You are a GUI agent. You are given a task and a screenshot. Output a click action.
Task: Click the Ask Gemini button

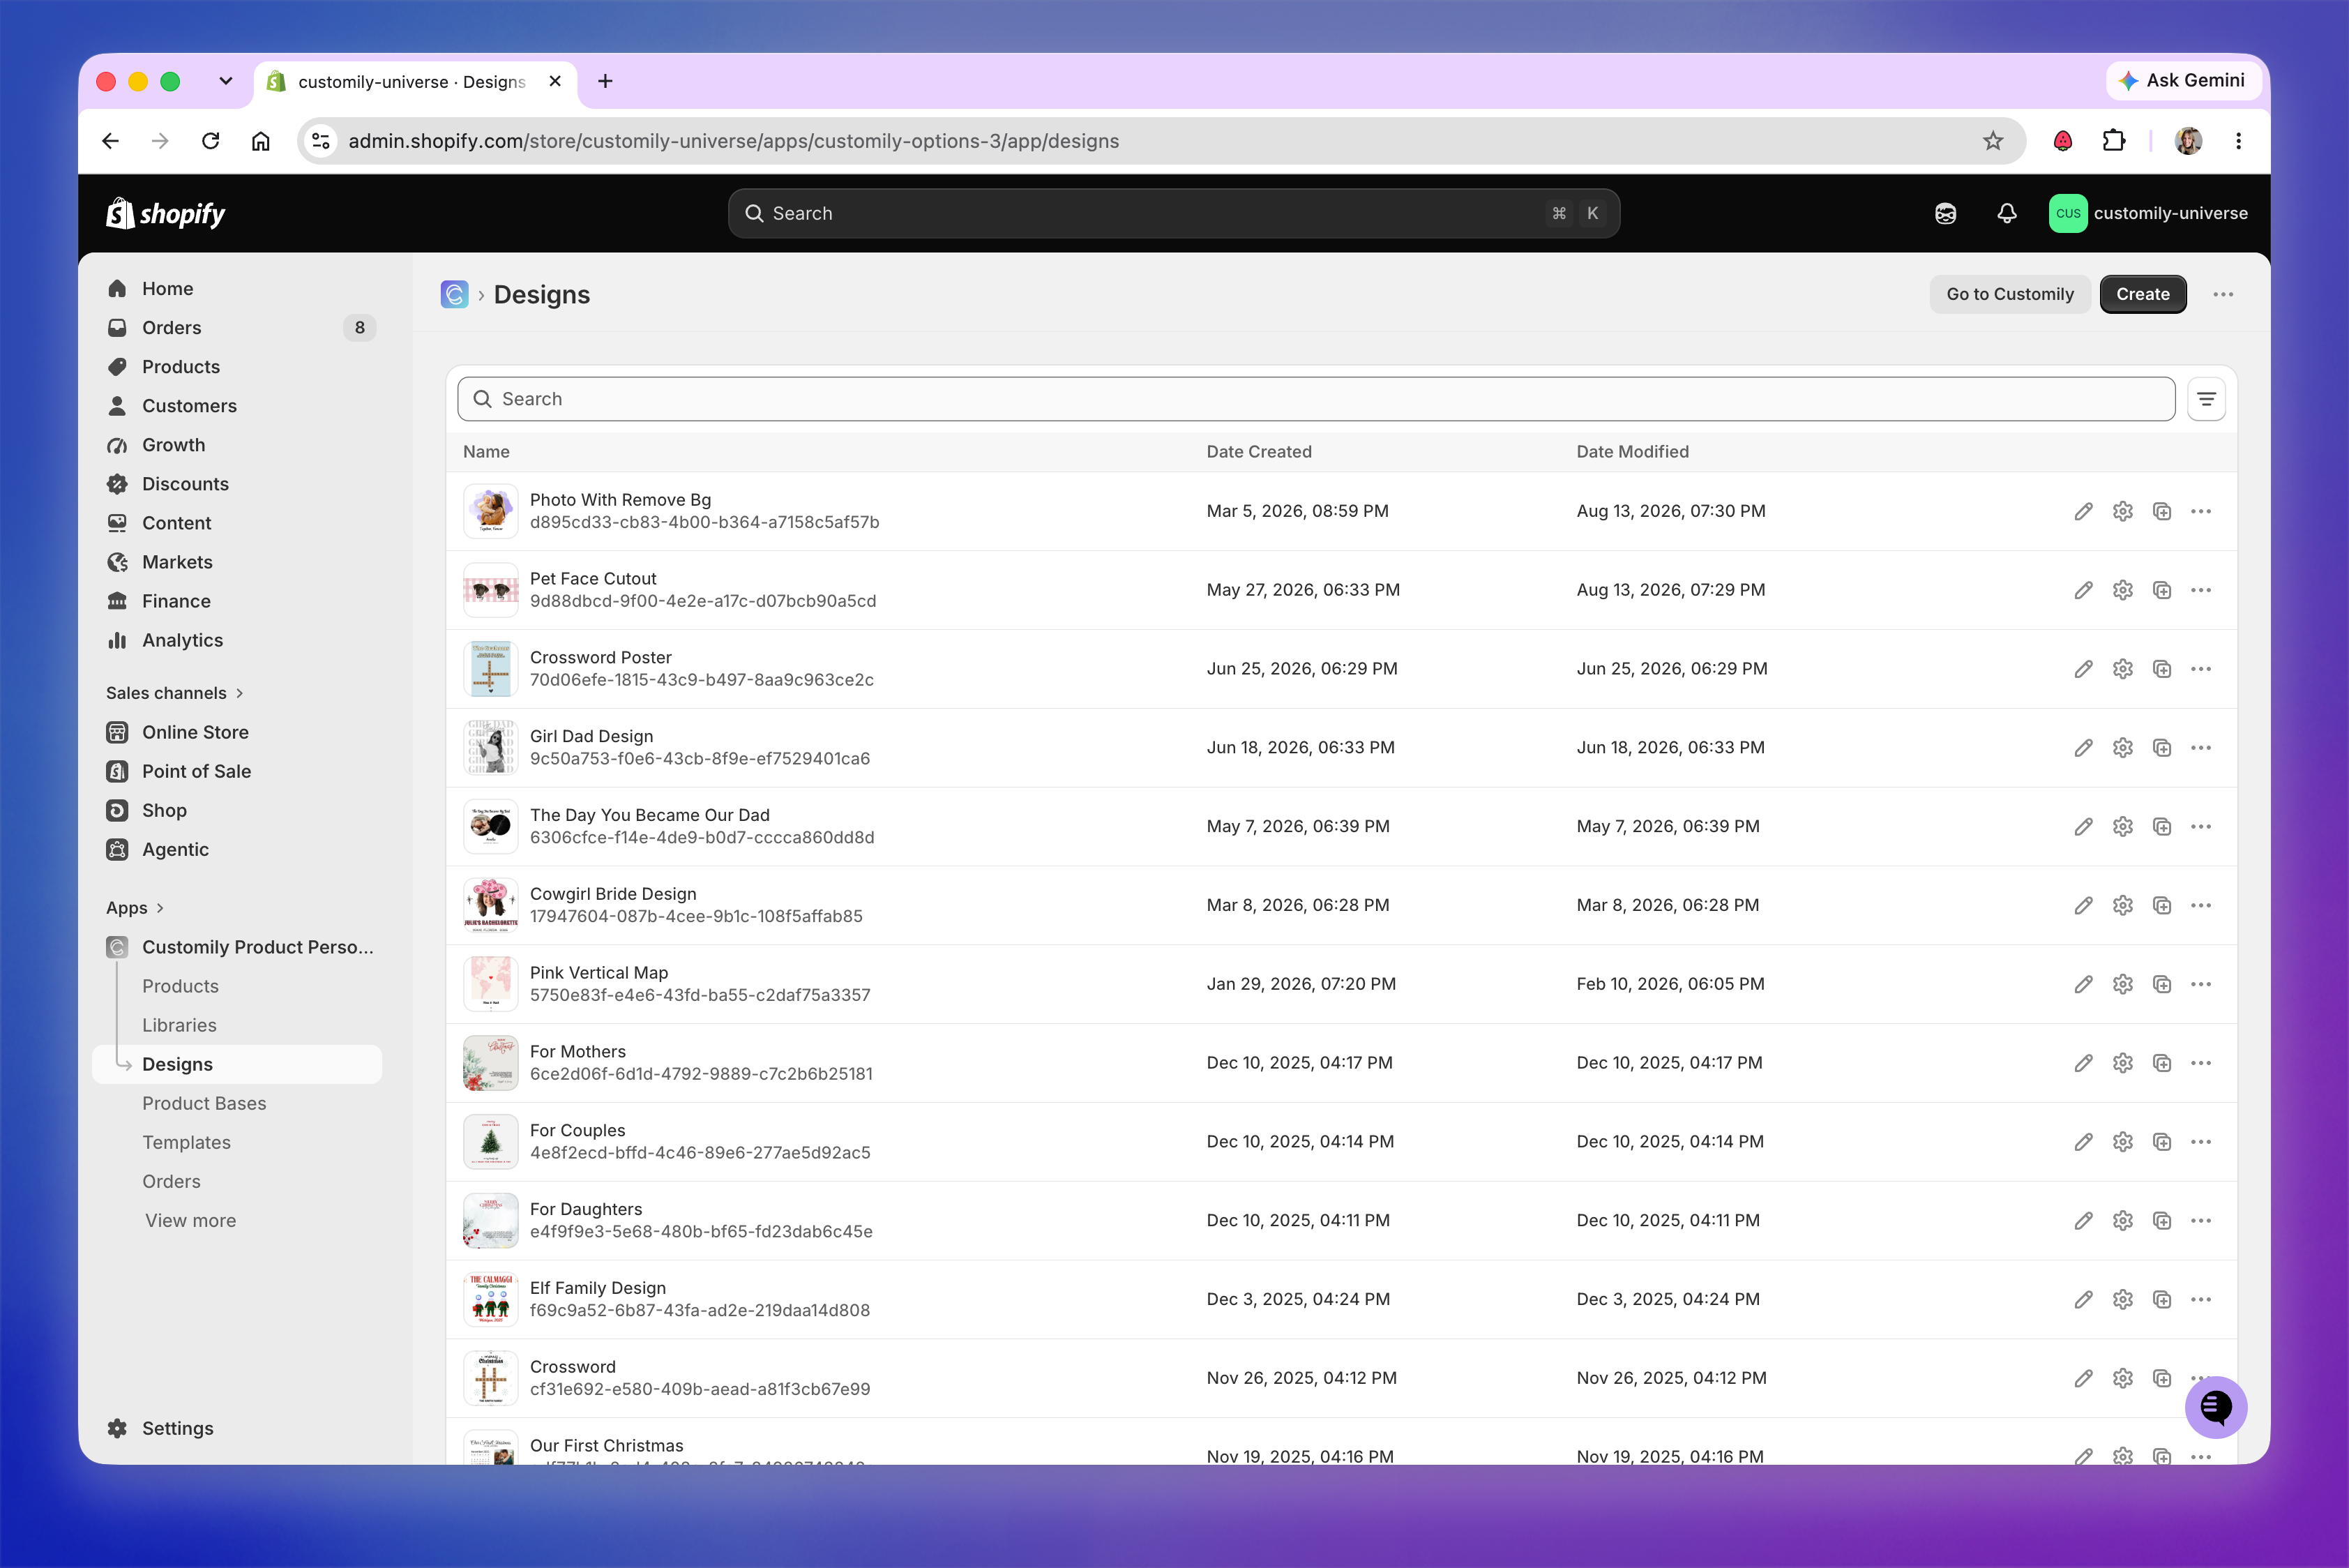tap(2184, 81)
